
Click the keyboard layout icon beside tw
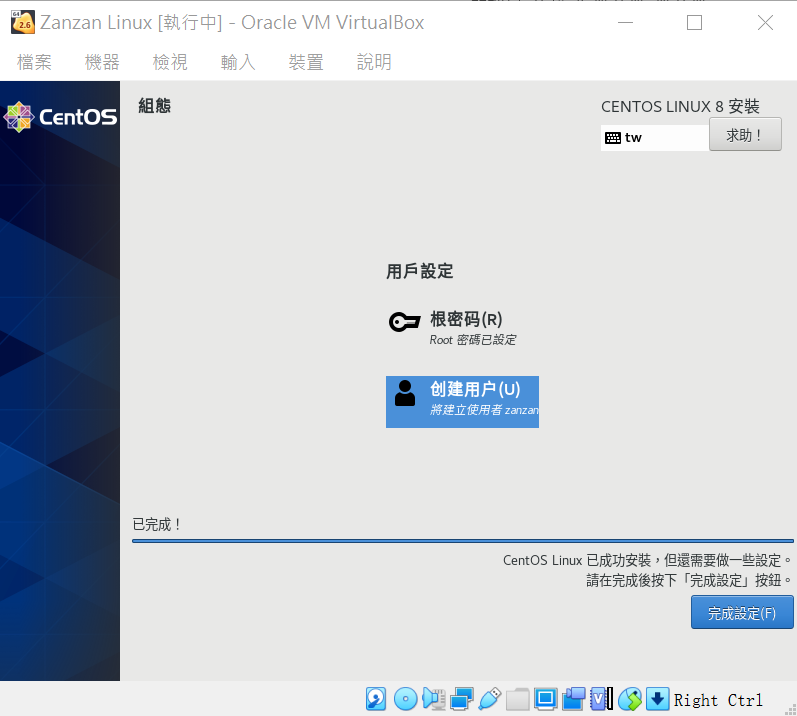(x=613, y=138)
